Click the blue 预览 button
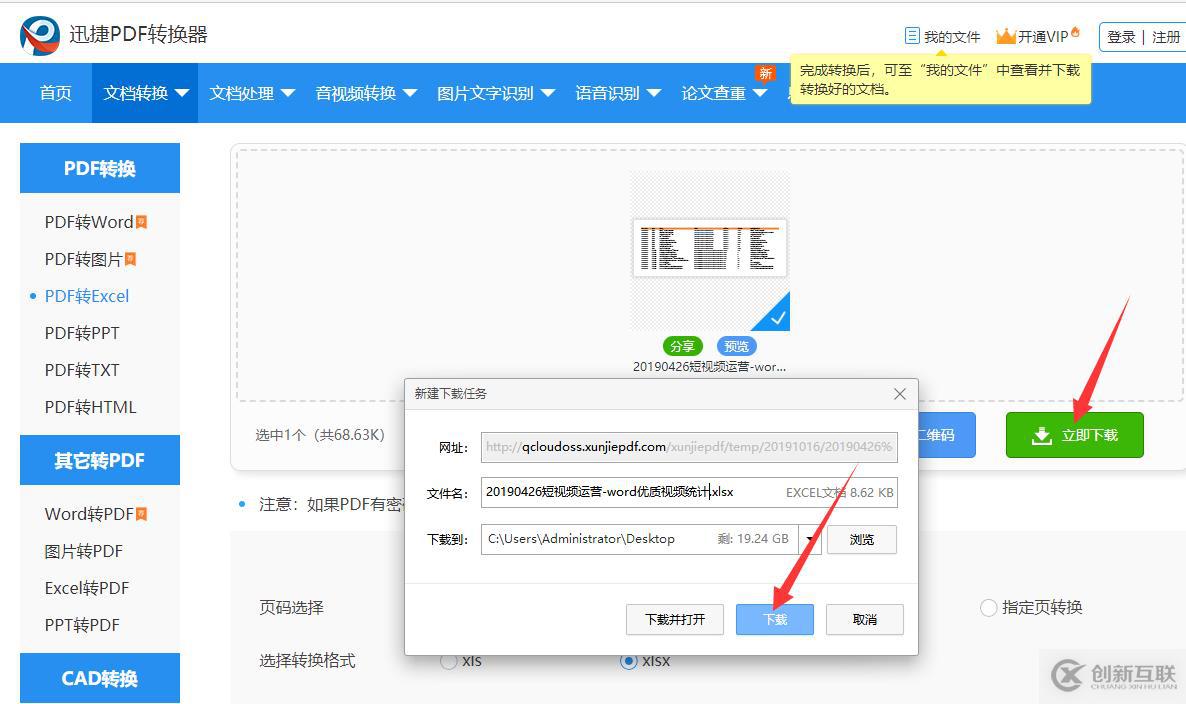 [x=736, y=346]
